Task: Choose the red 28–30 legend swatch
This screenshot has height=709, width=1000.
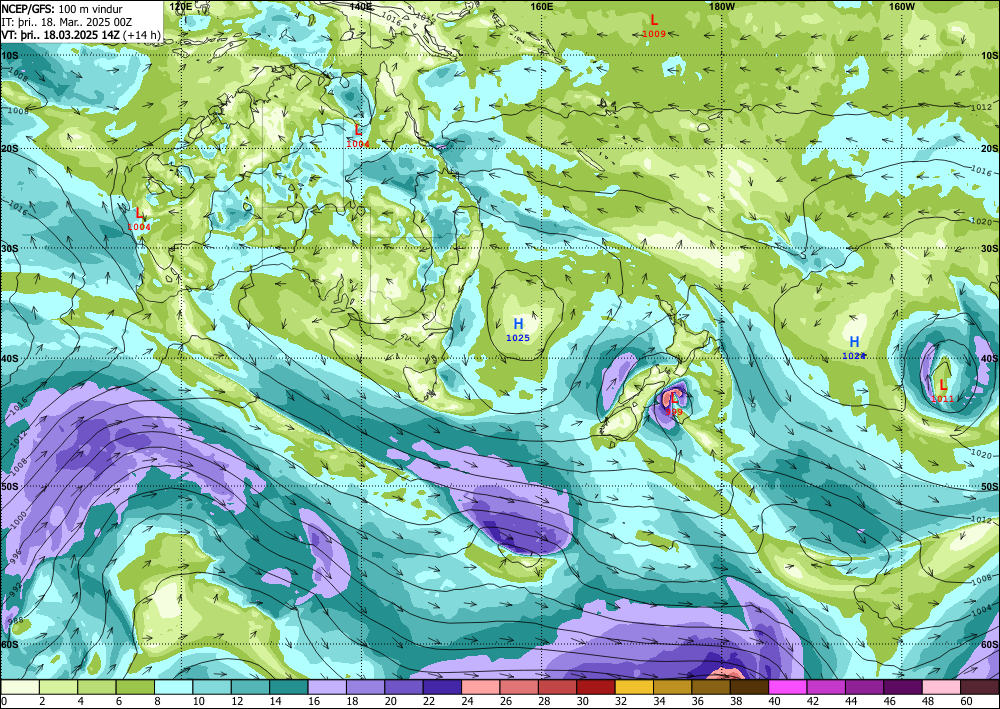Action: 557,687
